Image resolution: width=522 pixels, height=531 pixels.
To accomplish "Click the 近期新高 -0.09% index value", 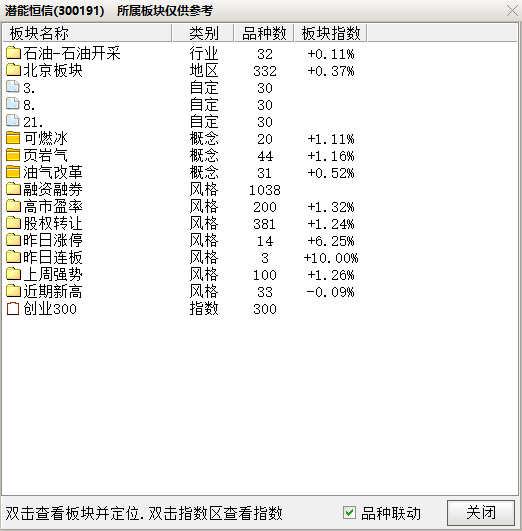I will tap(331, 292).
